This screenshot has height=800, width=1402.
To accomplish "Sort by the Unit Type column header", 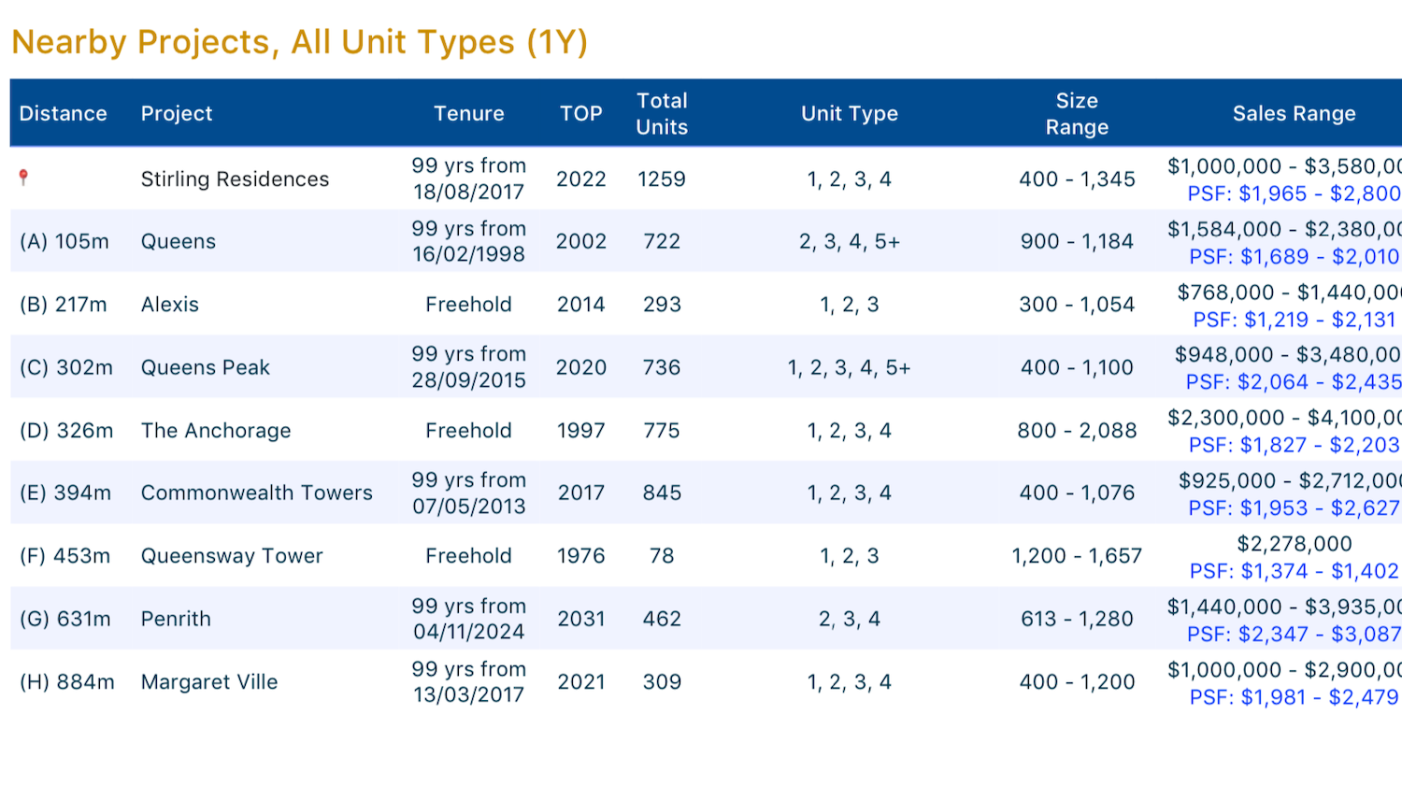I will 850,113.
